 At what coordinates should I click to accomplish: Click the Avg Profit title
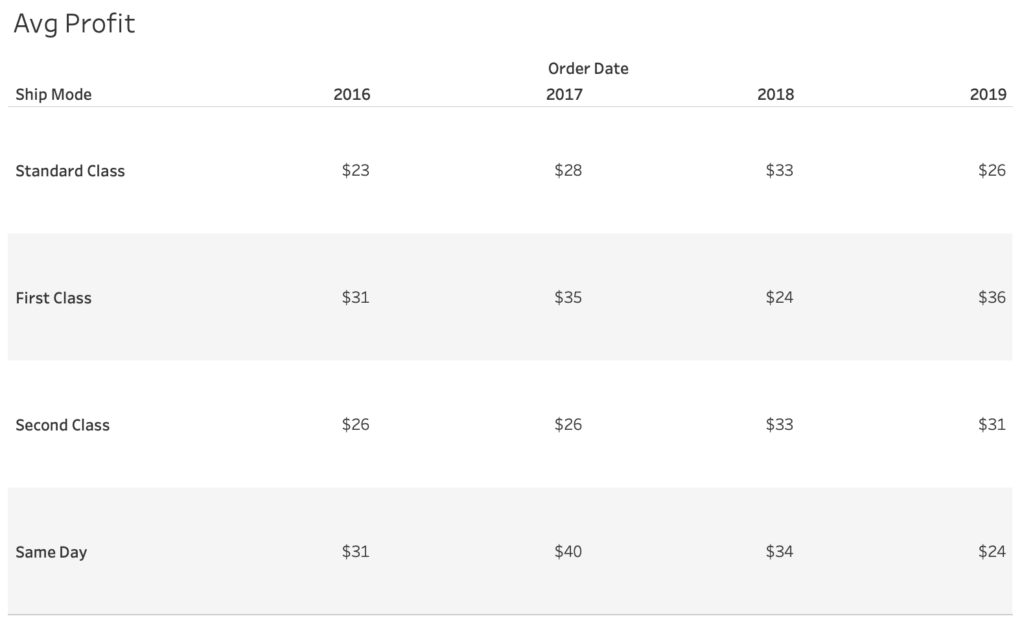tap(74, 25)
